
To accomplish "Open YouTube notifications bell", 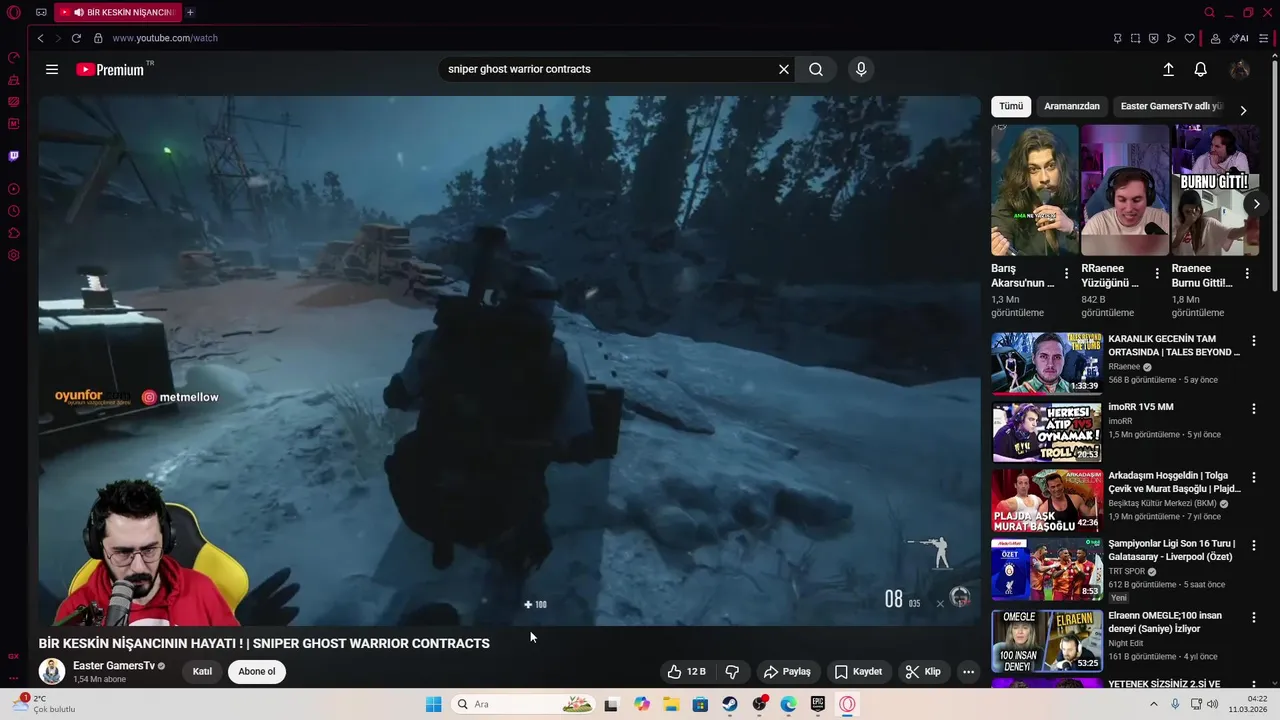I will point(1201,69).
